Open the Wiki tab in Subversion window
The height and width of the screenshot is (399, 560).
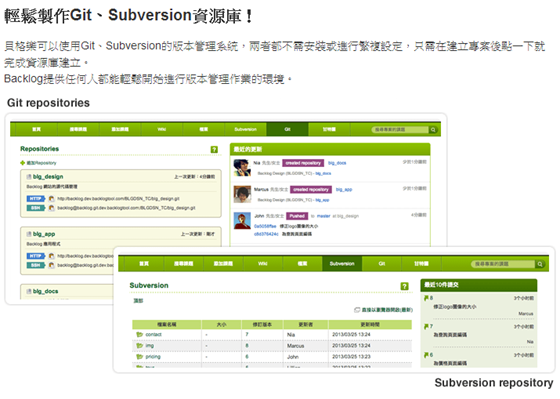(262, 264)
